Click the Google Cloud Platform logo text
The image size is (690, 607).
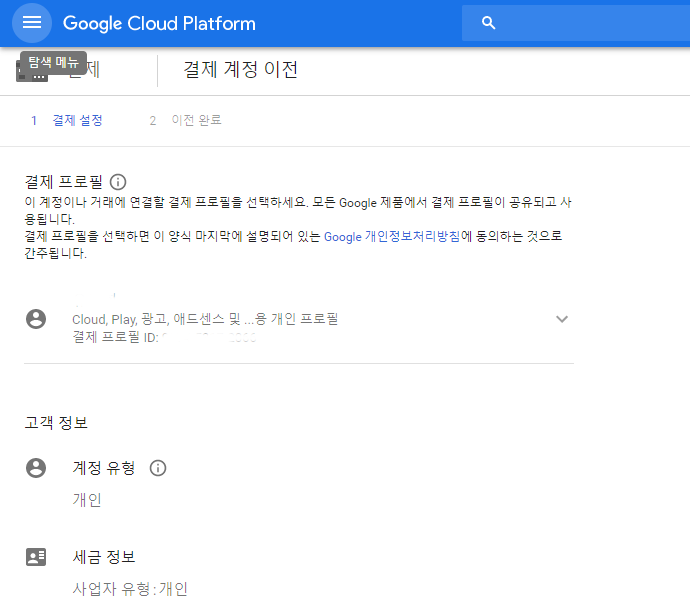[x=159, y=23]
